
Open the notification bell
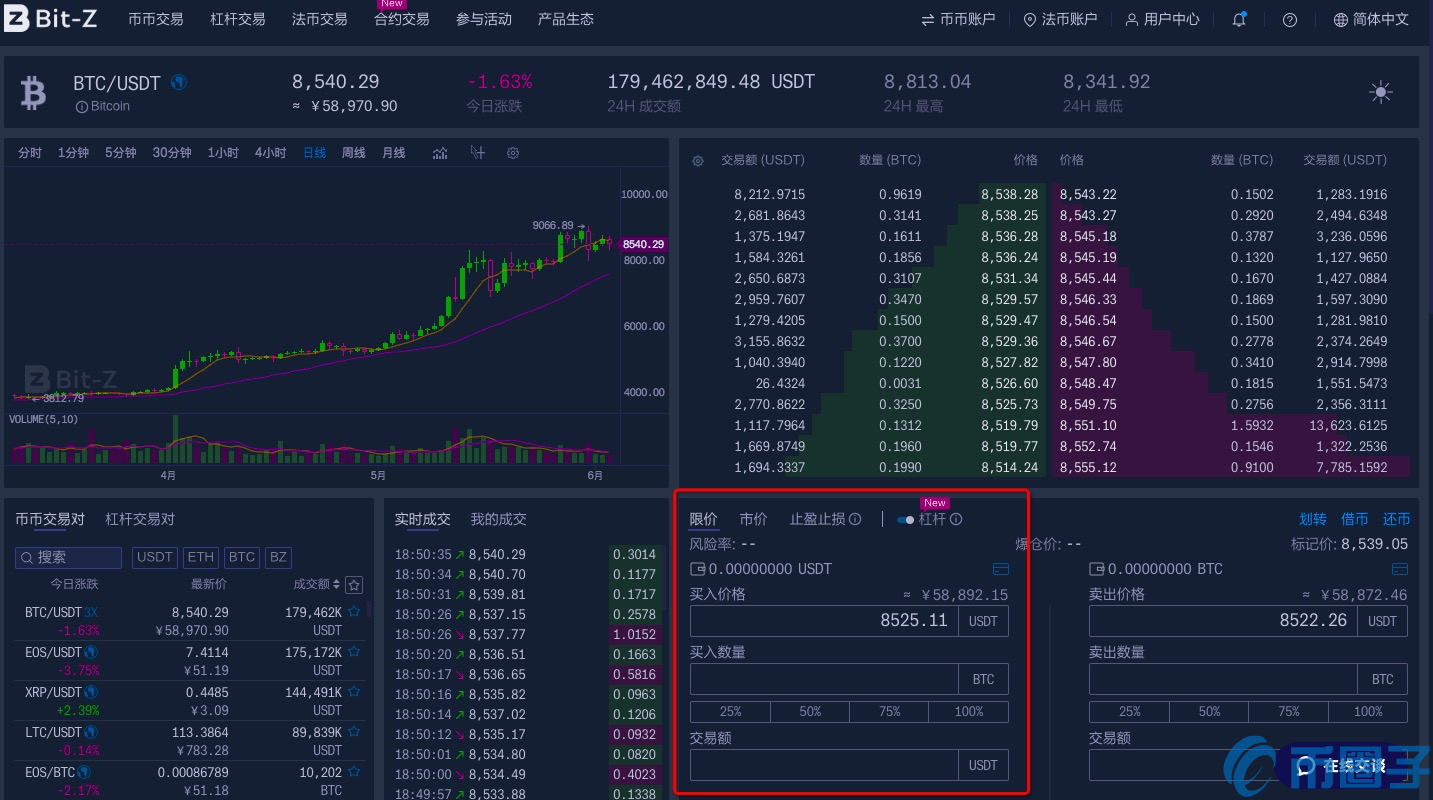pyautogui.click(x=1239, y=19)
